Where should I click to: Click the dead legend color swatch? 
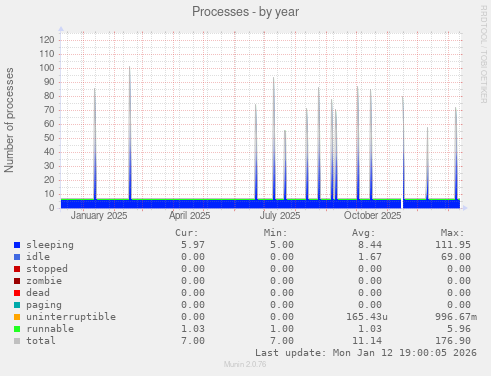pos(17,293)
